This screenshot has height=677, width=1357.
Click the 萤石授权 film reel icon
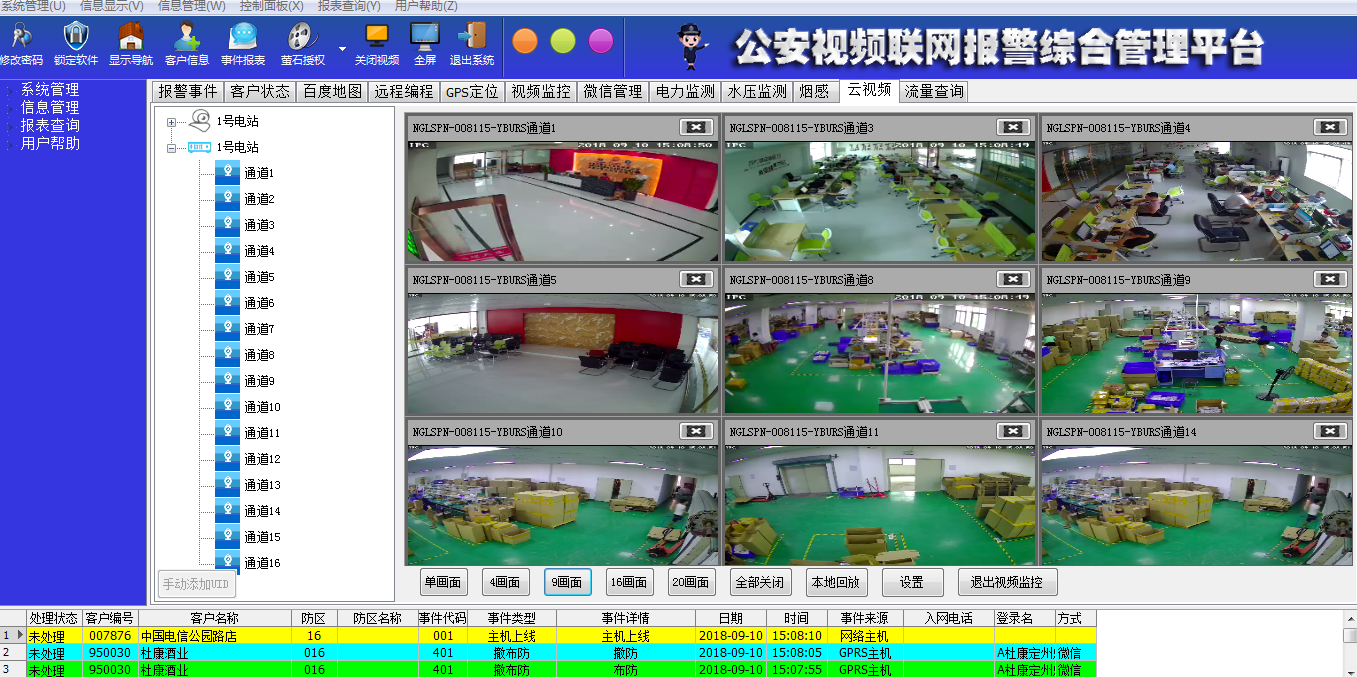tap(301, 37)
